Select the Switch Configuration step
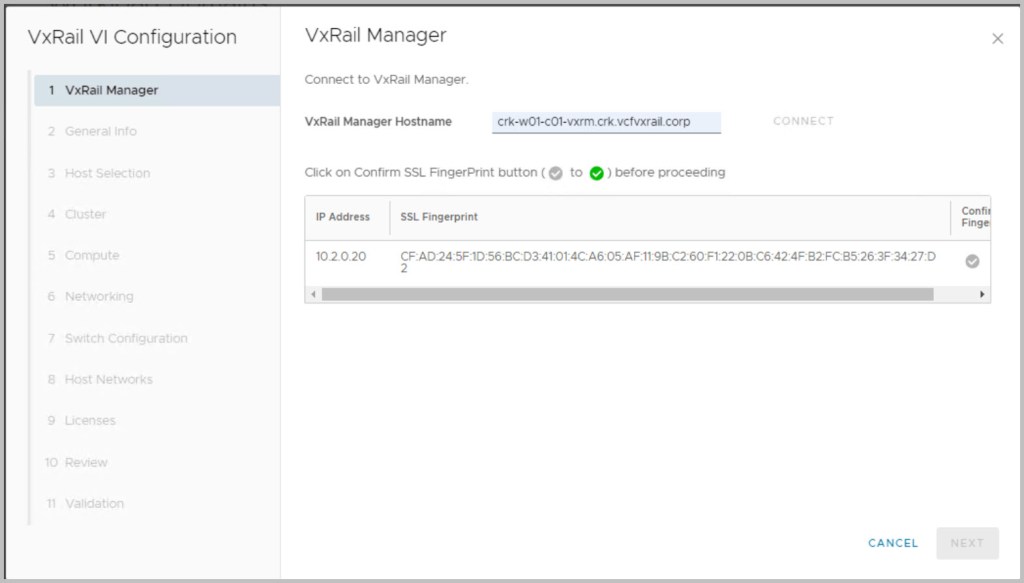Viewport: 1024px width, 583px height. pos(126,338)
